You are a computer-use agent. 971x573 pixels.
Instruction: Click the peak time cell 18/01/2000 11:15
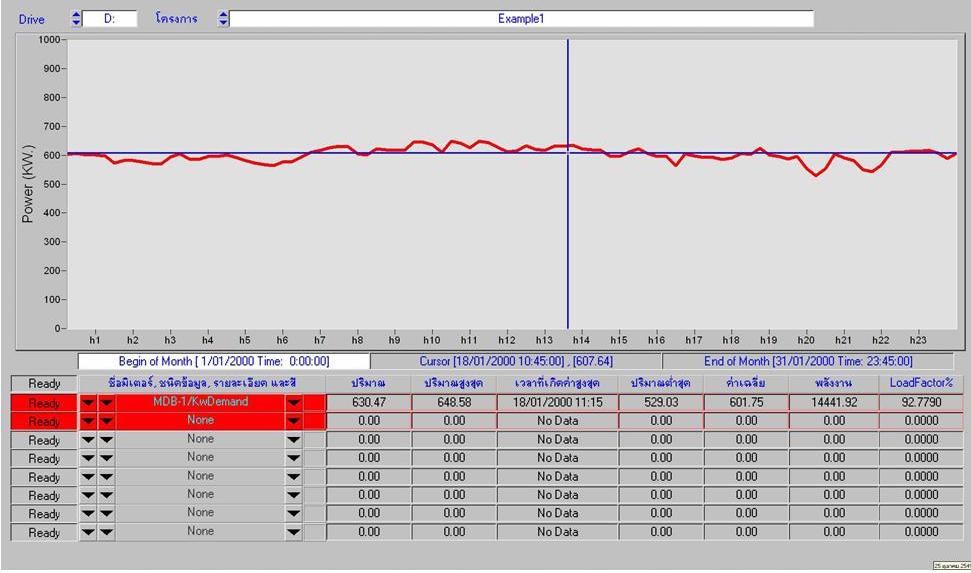[557, 402]
